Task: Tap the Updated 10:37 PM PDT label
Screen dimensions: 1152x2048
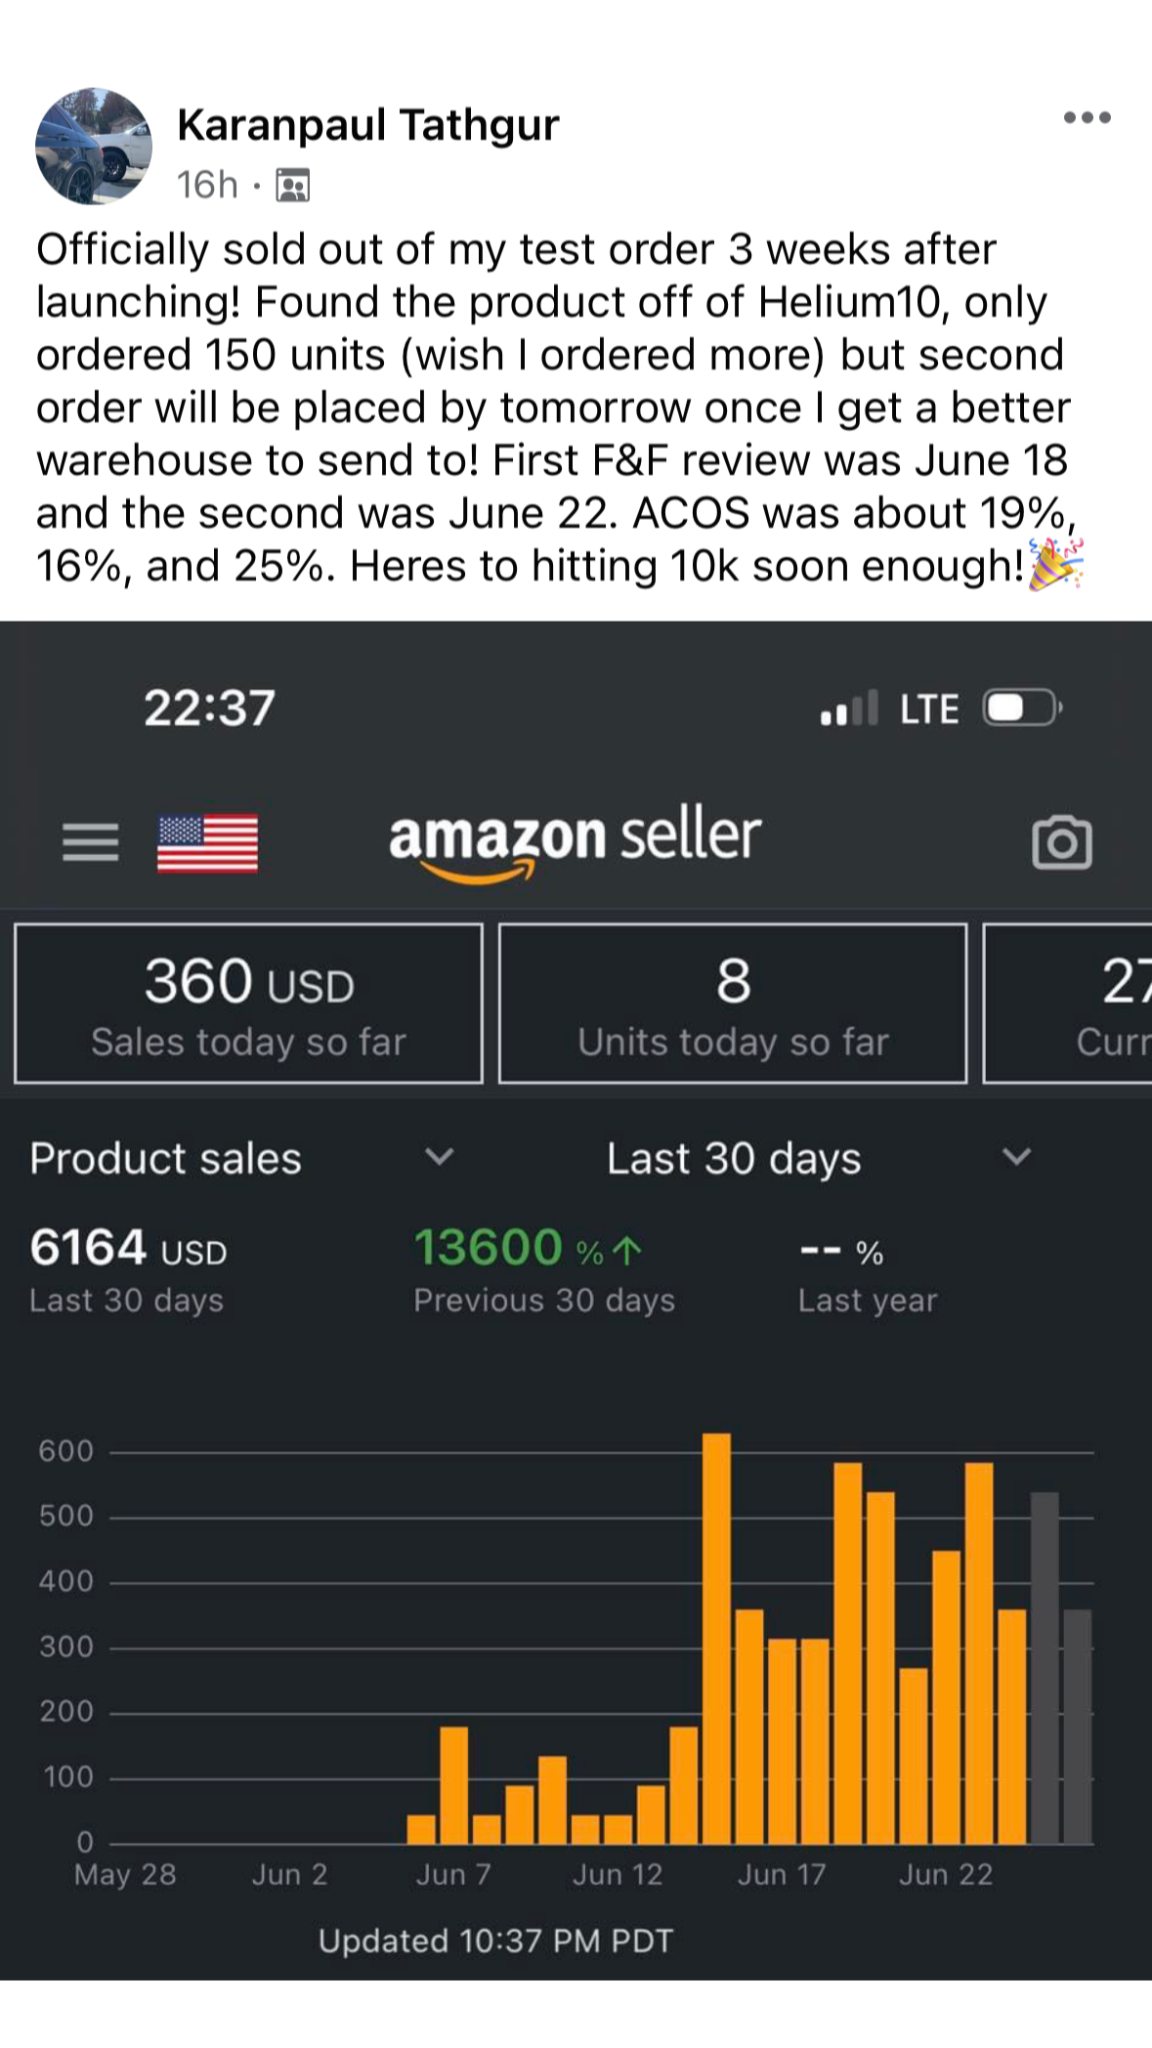Action: pos(495,1941)
